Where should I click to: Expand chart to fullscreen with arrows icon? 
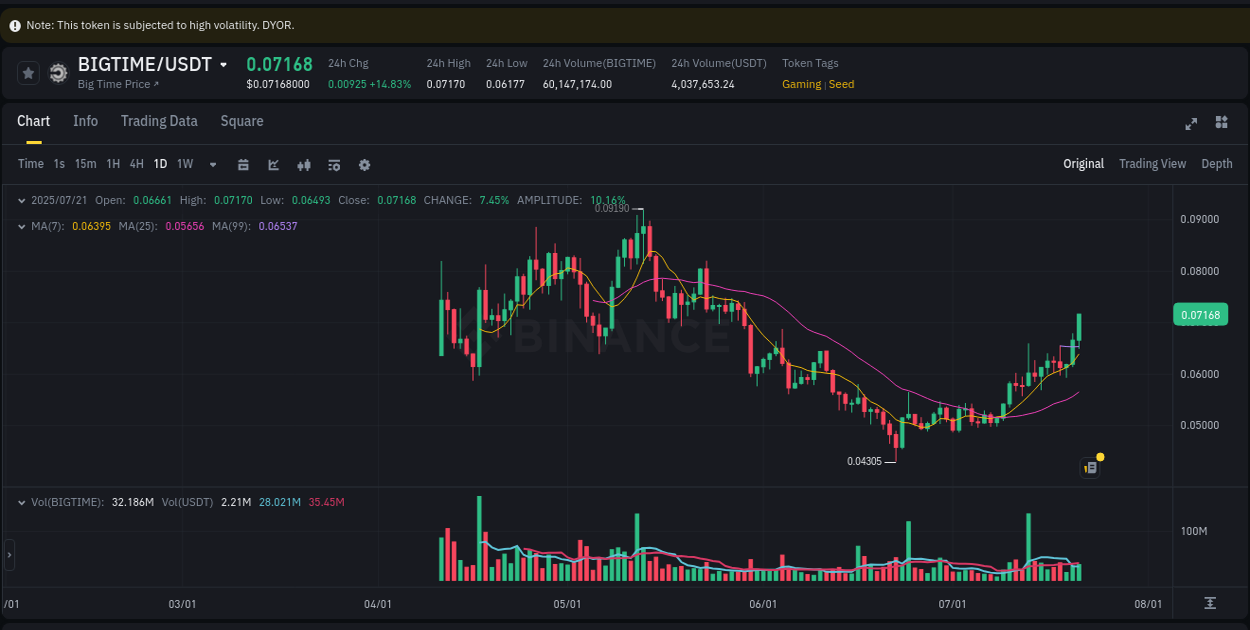coord(1191,124)
